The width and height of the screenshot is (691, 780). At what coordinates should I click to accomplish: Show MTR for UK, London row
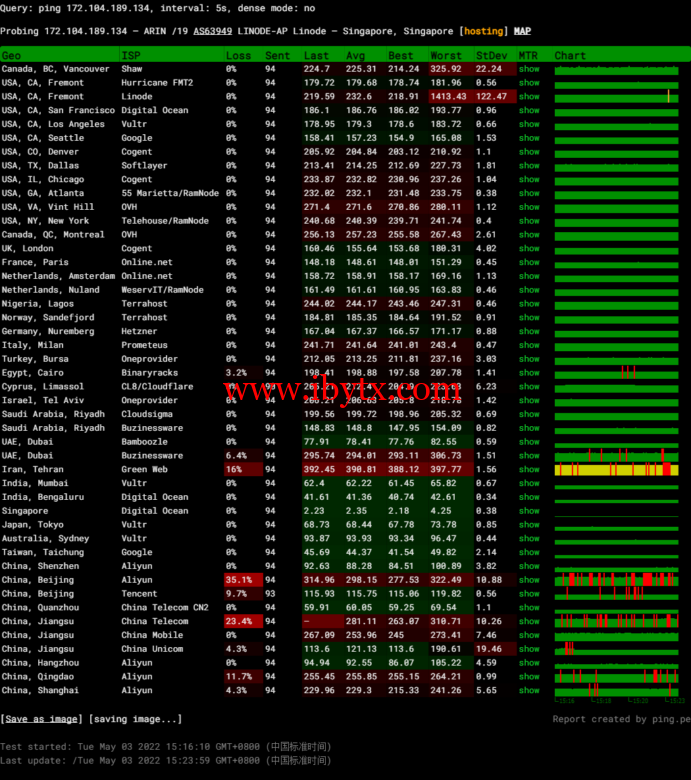[529, 248]
